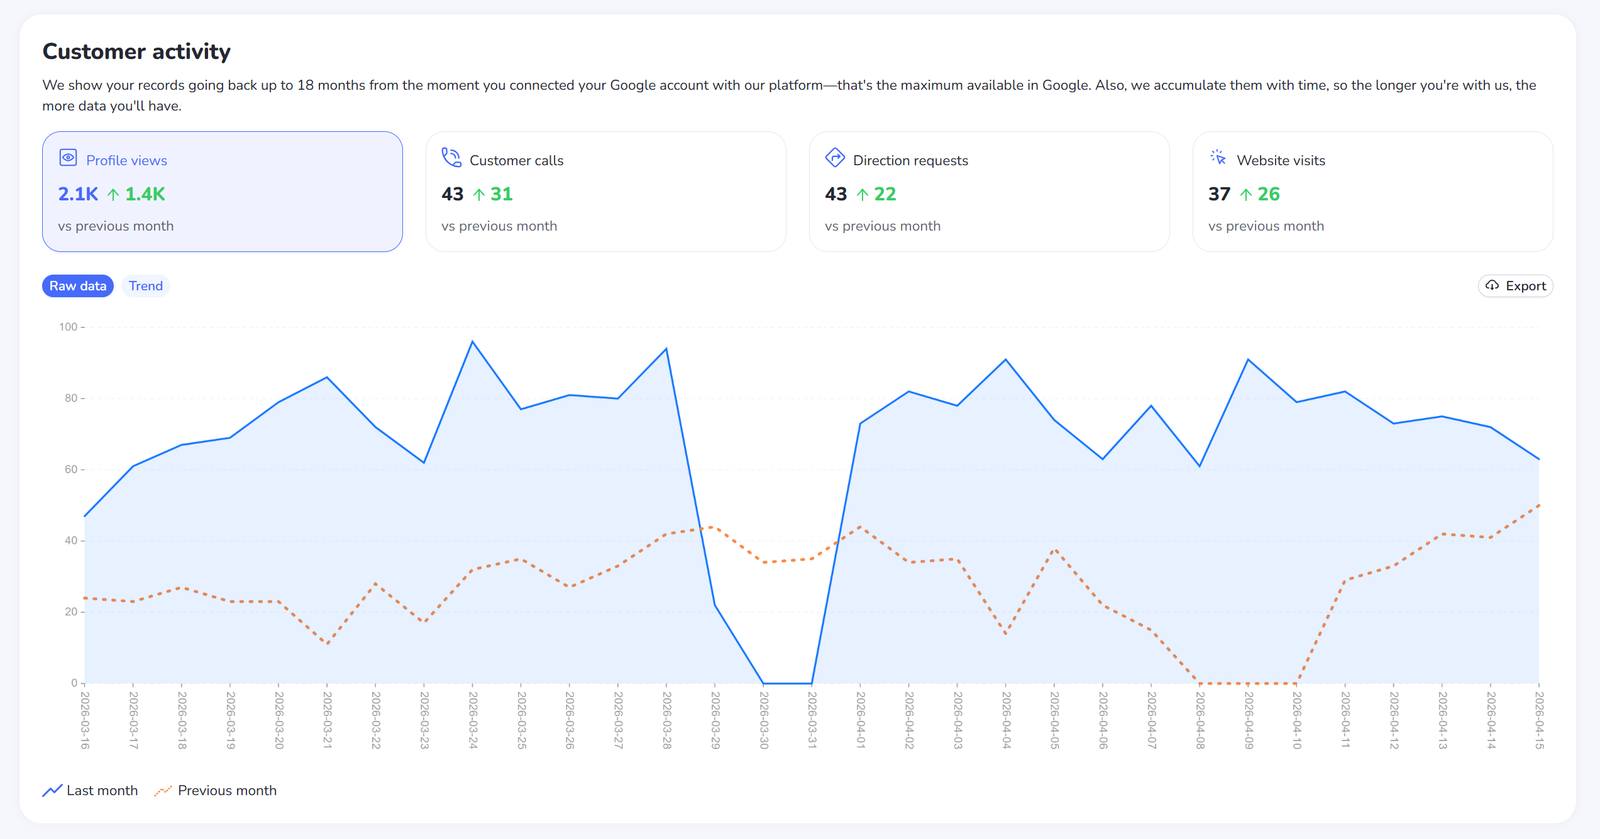The image size is (1600, 839).
Task: Click the Export cloud upload icon
Action: tap(1492, 286)
